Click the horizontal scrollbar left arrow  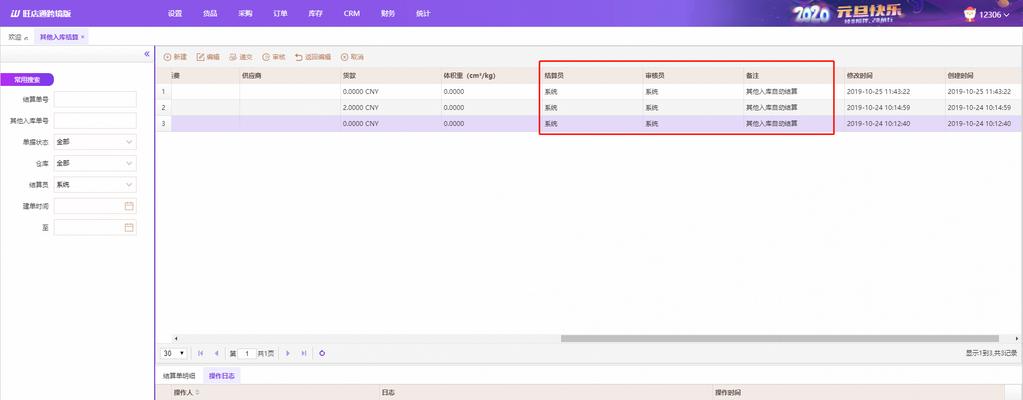[175, 338]
